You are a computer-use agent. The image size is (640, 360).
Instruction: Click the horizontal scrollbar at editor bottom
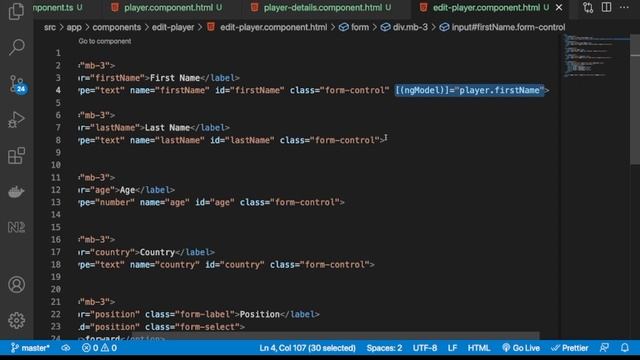335,336
